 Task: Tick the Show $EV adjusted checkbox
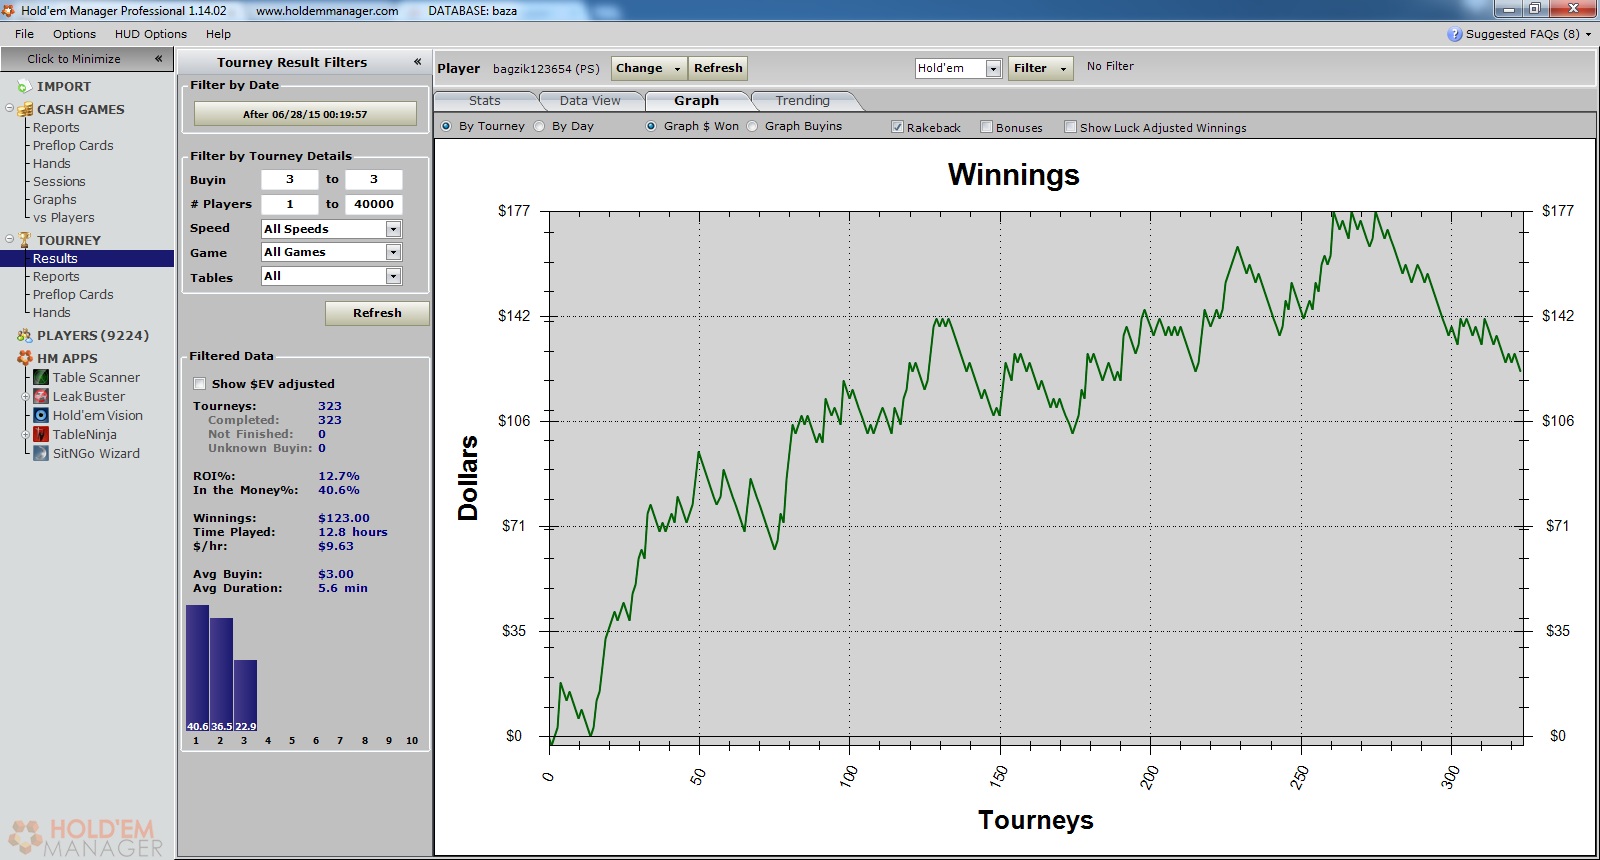click(x=200, y=384)
